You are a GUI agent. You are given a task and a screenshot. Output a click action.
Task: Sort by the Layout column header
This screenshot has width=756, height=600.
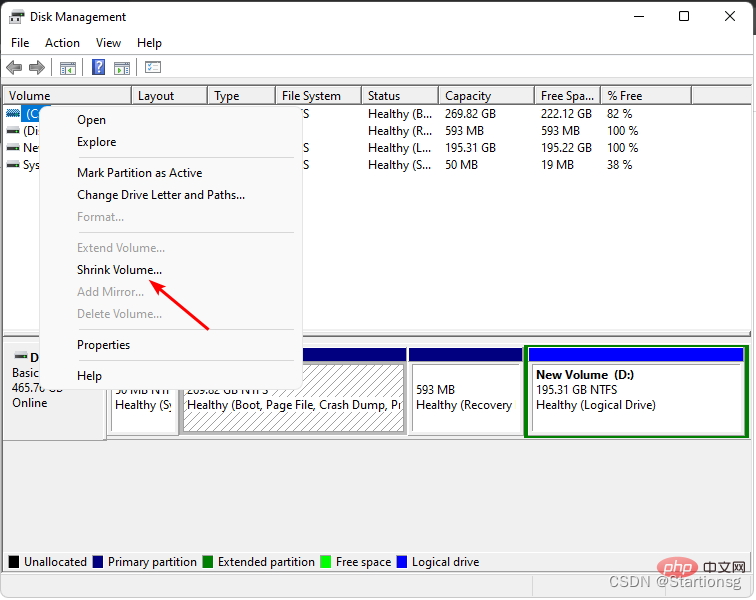(x=169, y=95)
